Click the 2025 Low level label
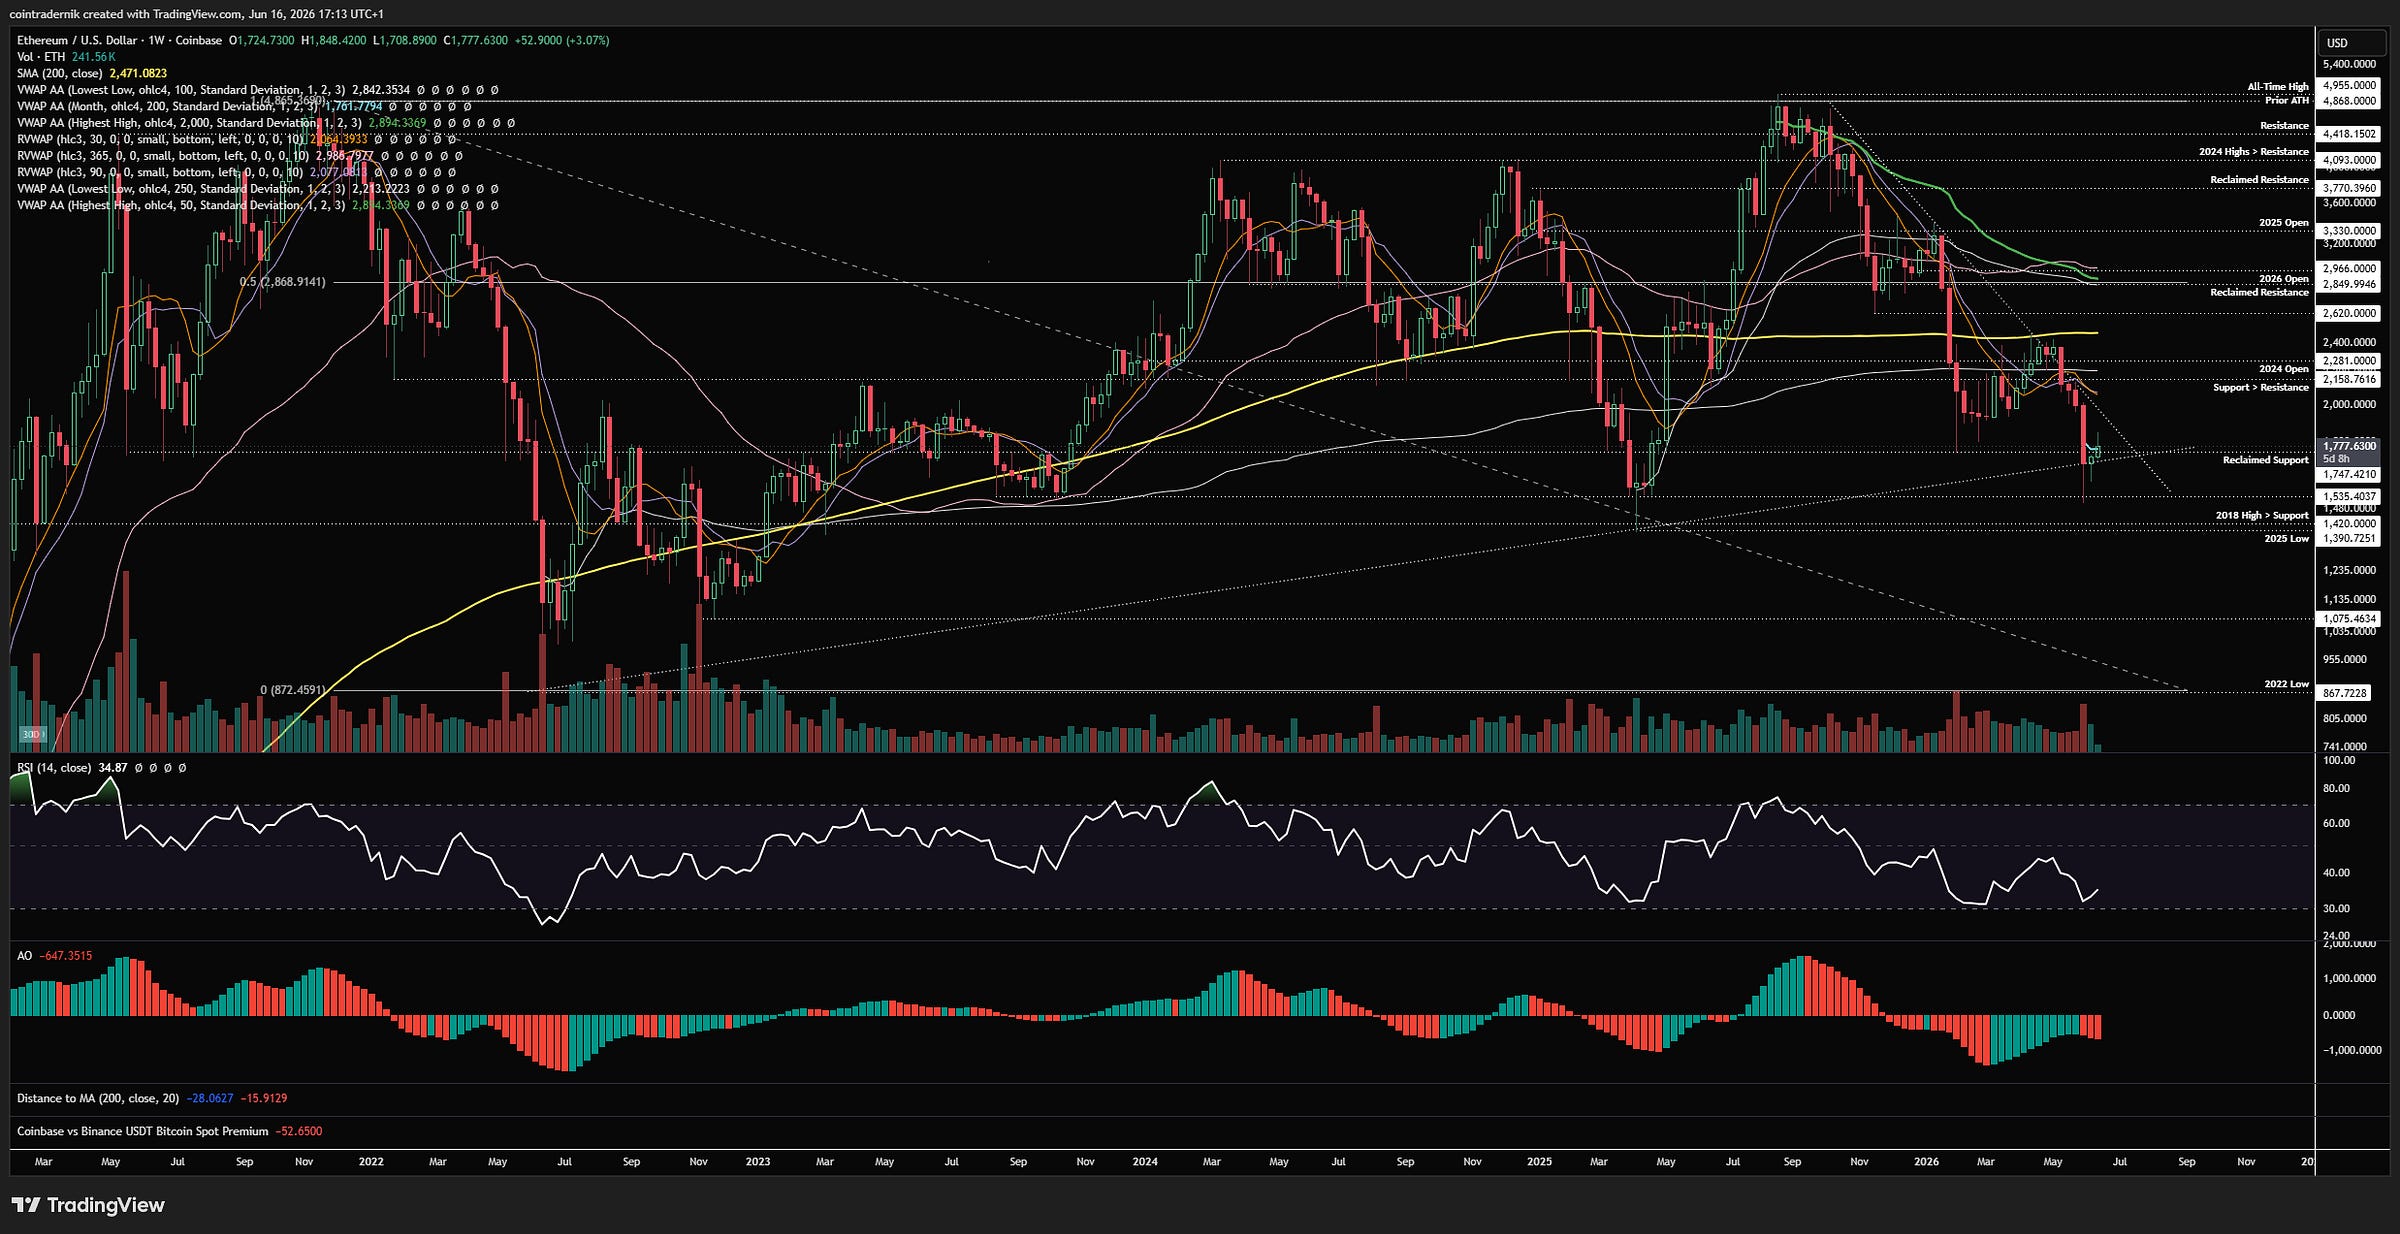This screenshot has height=1234, width=2400. [2287, 539]
